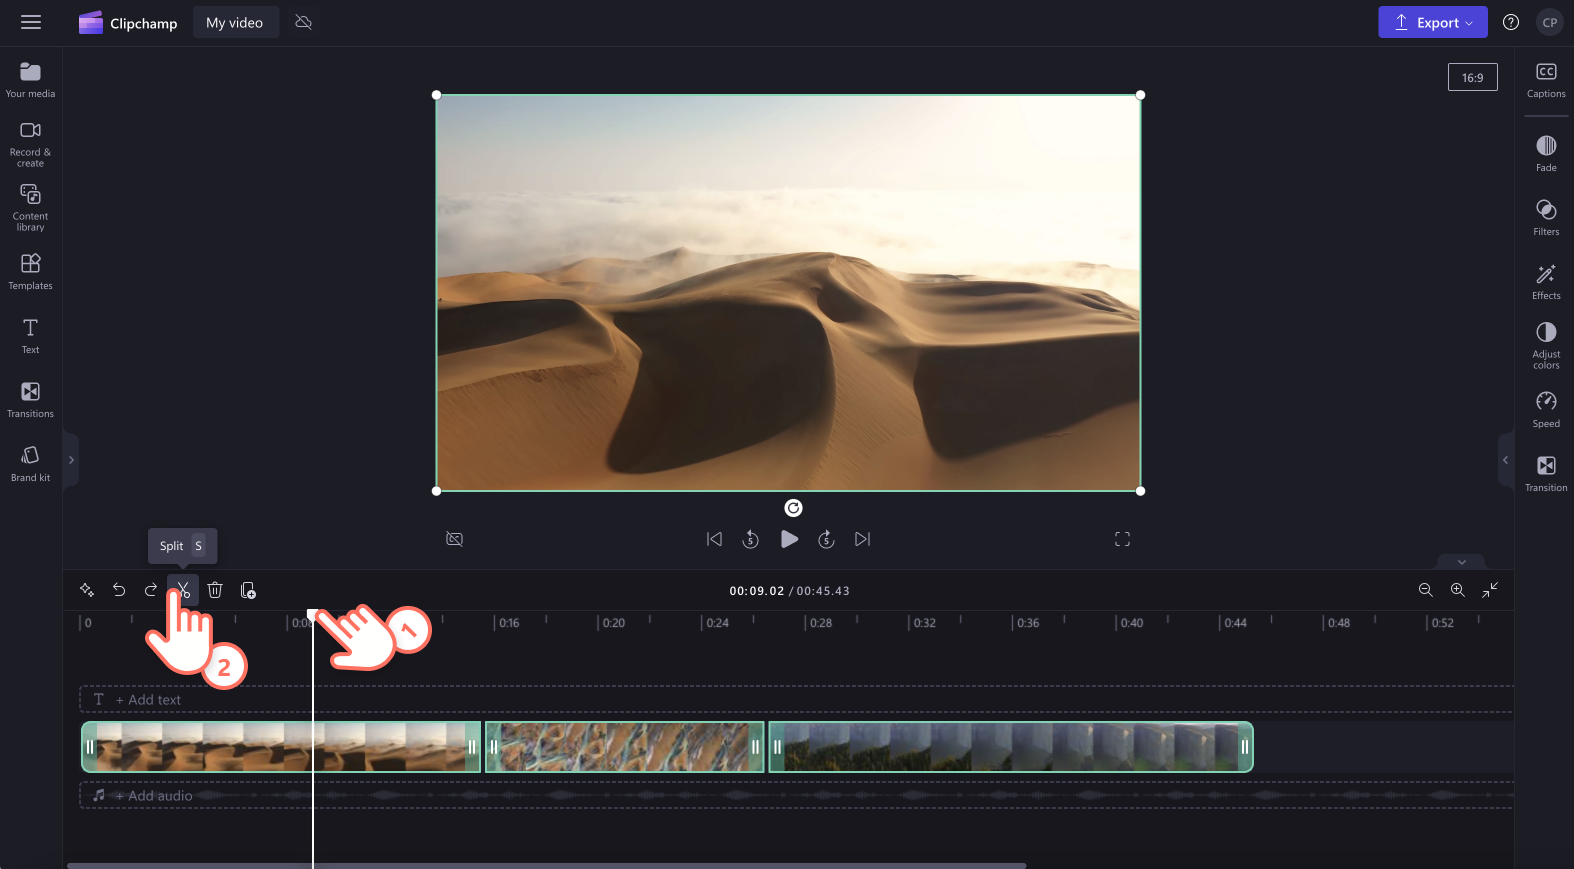Viewport: 1574px width, 869px height.
Task: Open the Fade panel
Action: point(1546,154)
